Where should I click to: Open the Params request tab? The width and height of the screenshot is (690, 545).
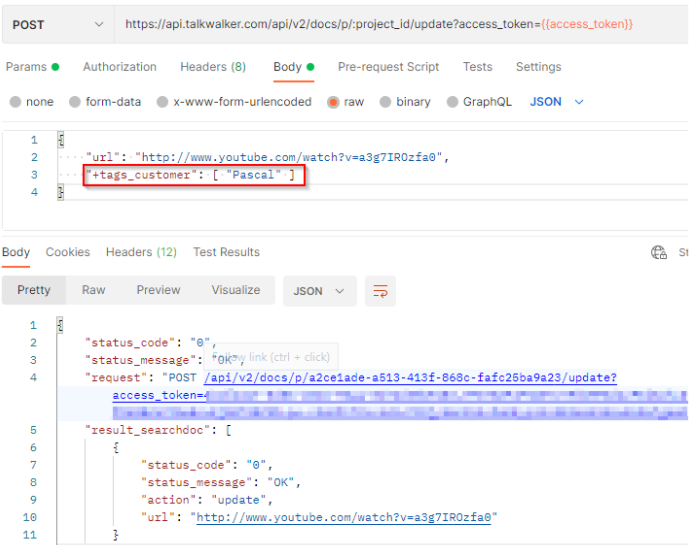pos(32,67)
